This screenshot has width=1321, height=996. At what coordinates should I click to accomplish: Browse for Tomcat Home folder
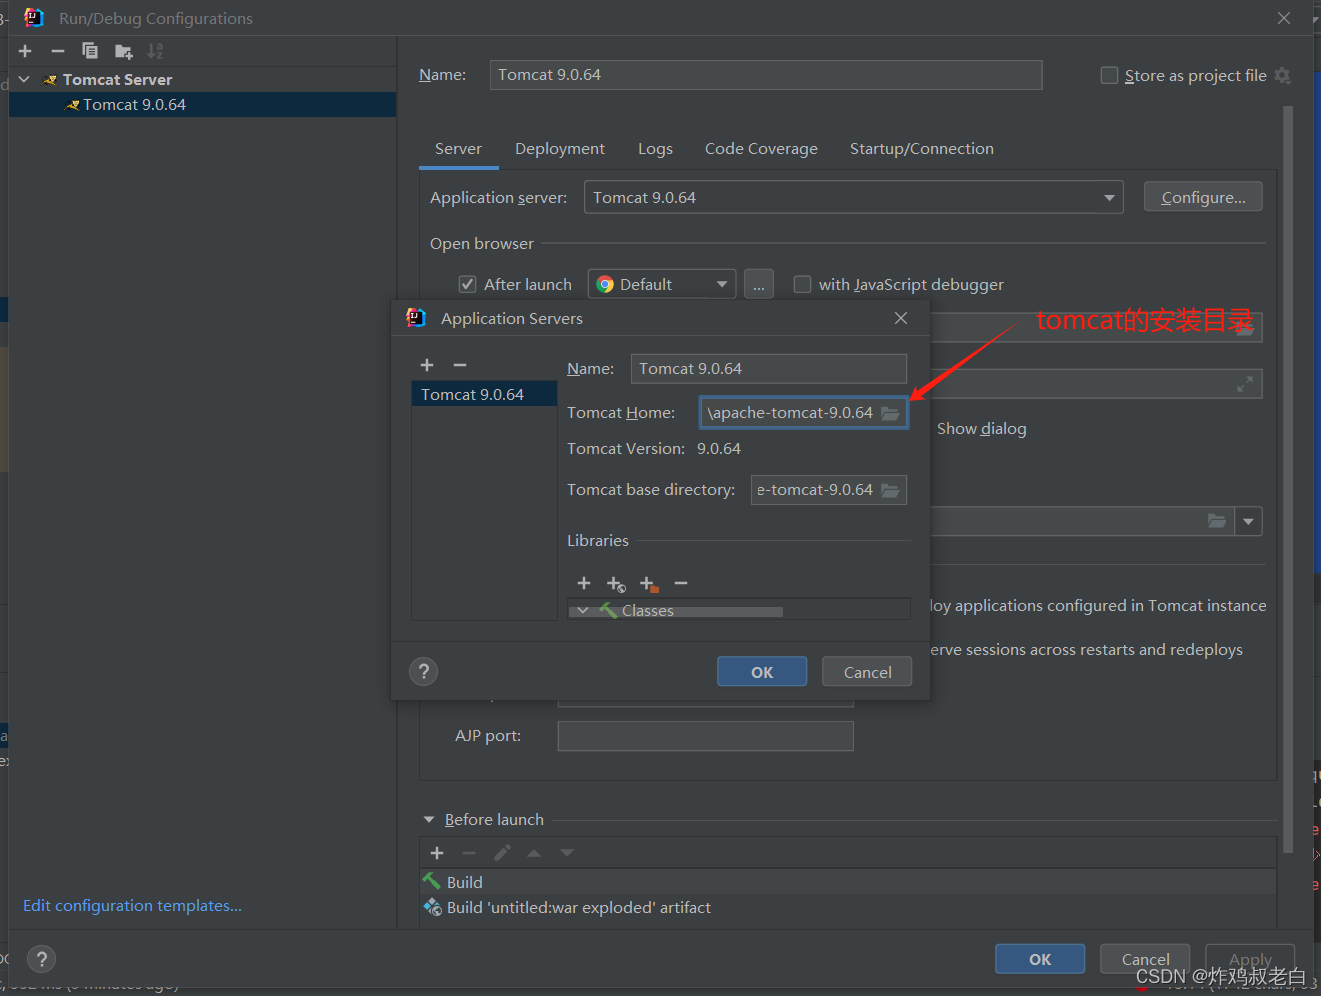pyautogui.click(x=890, y=413)
